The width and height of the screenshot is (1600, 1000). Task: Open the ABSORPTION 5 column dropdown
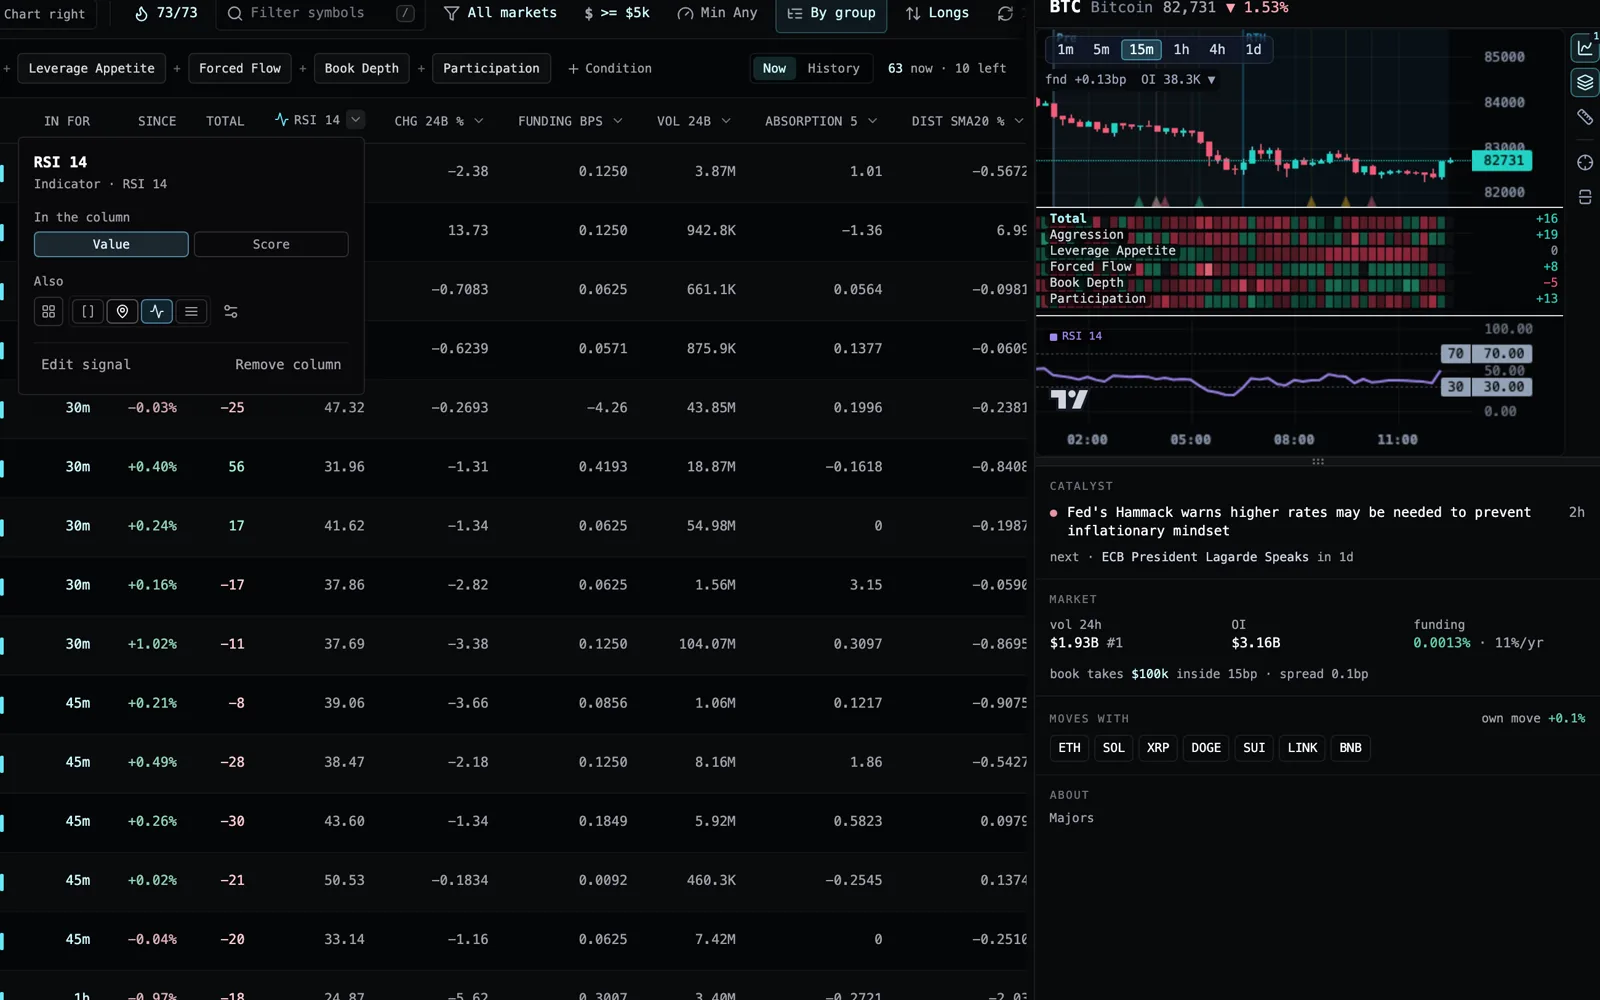pyautogui.click(x=872, y=121)
